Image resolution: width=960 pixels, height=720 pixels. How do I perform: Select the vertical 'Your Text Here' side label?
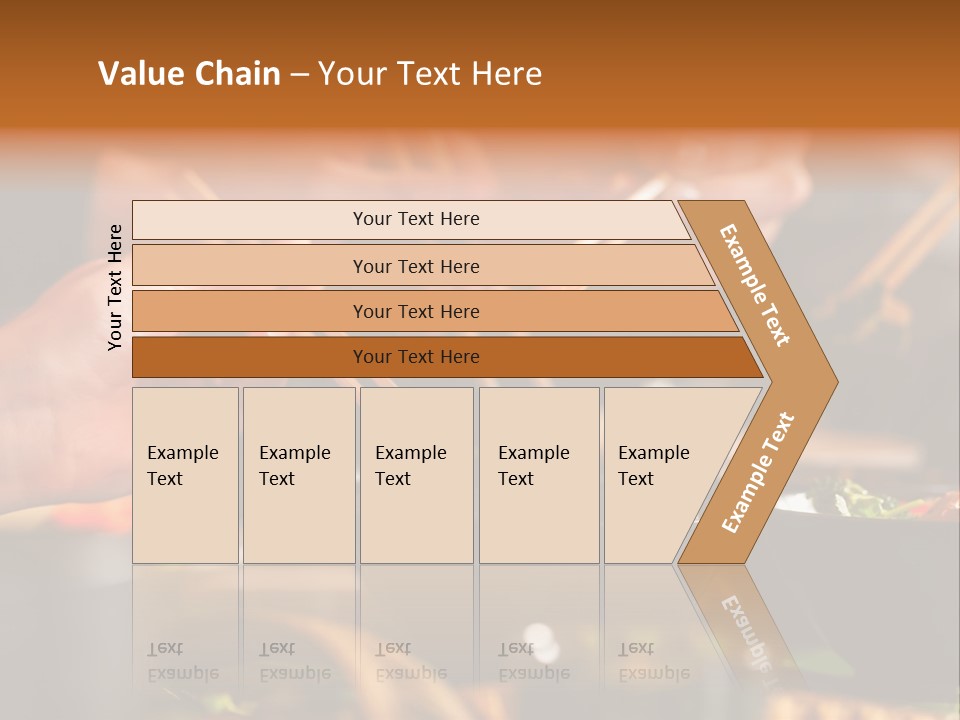click(x=115, y=287)
